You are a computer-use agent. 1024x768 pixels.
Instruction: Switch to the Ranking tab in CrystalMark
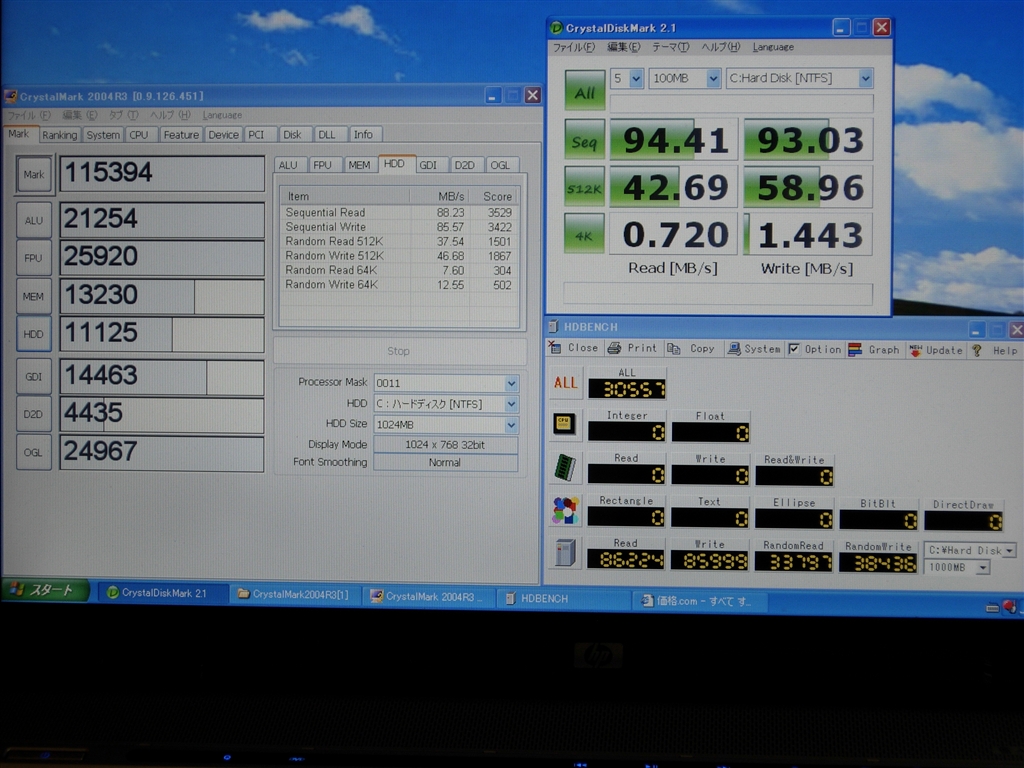point(59,135)
